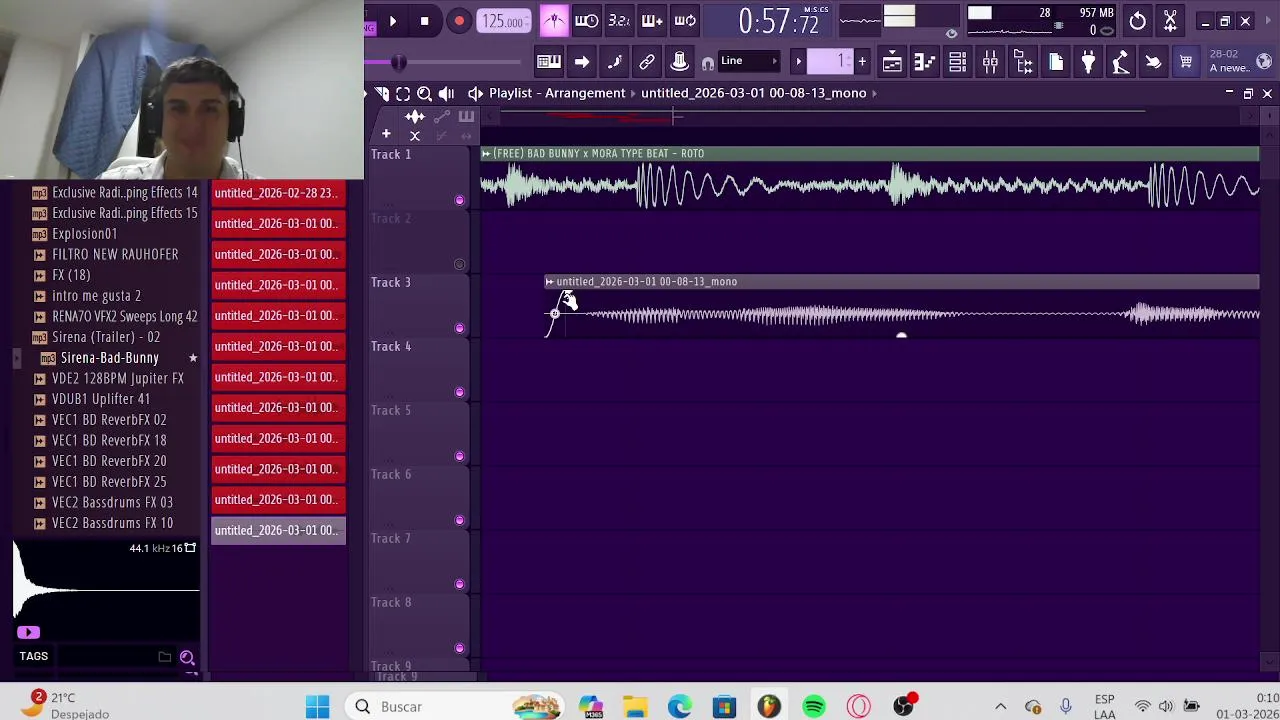Toggle step editing arrow icon
This screenshot has width=1280, height=720.
coord(582,62)
